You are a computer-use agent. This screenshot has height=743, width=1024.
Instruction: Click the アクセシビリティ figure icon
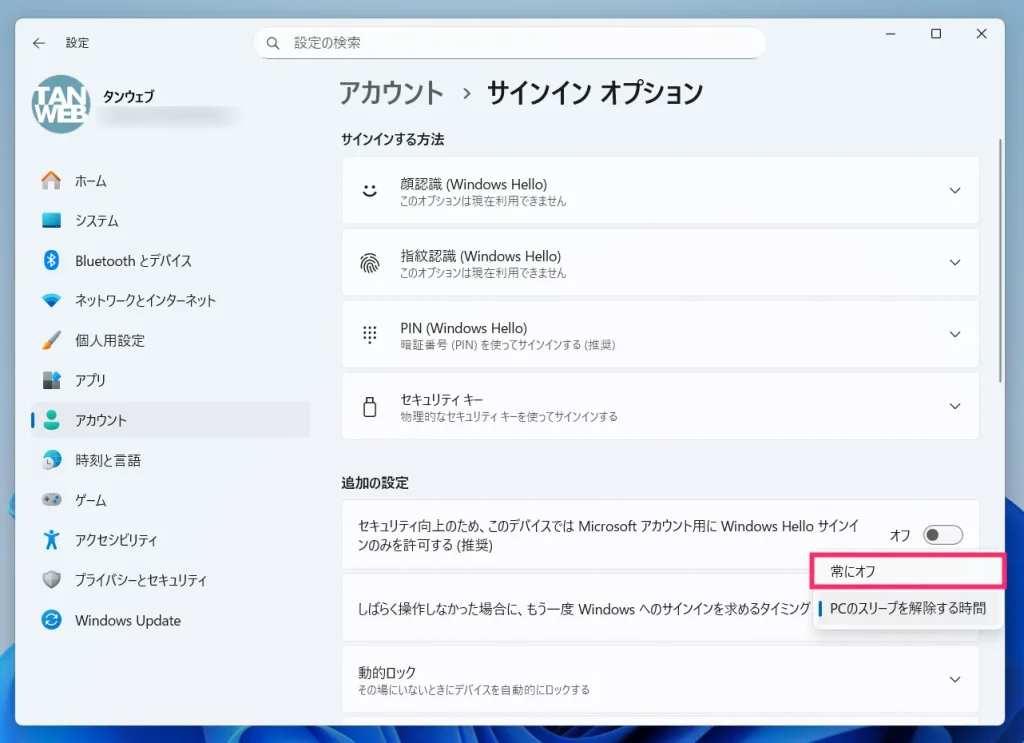coord(51,539)
